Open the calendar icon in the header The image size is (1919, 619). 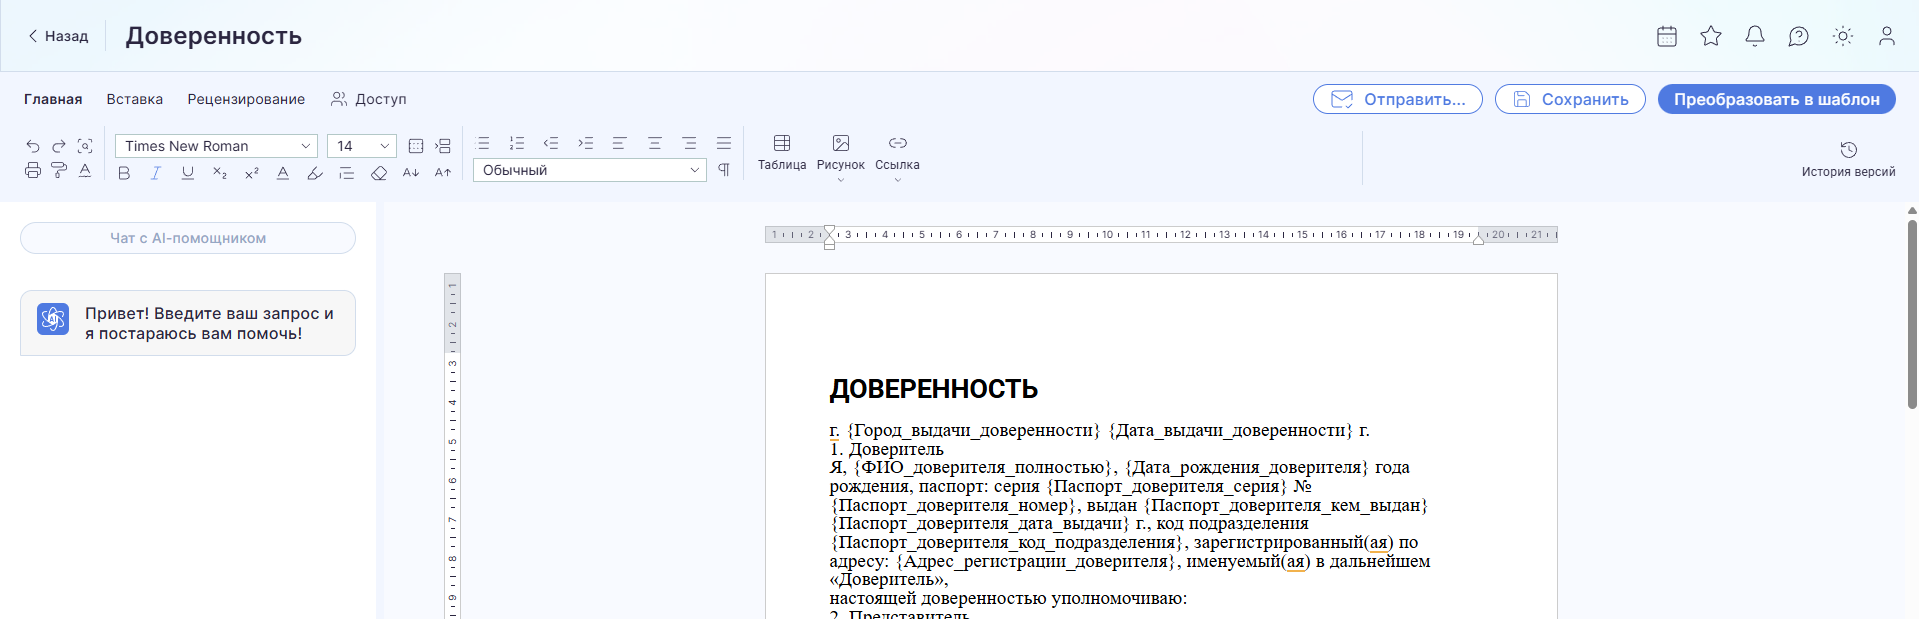[1667, 36]
